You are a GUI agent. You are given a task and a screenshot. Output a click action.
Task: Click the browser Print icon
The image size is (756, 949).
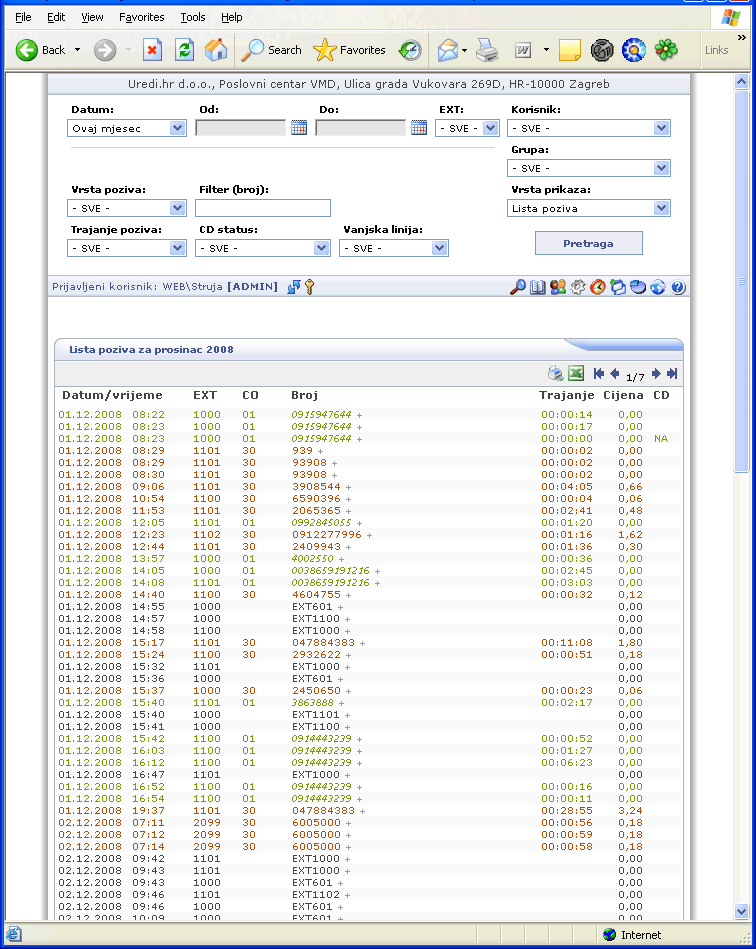487,50
